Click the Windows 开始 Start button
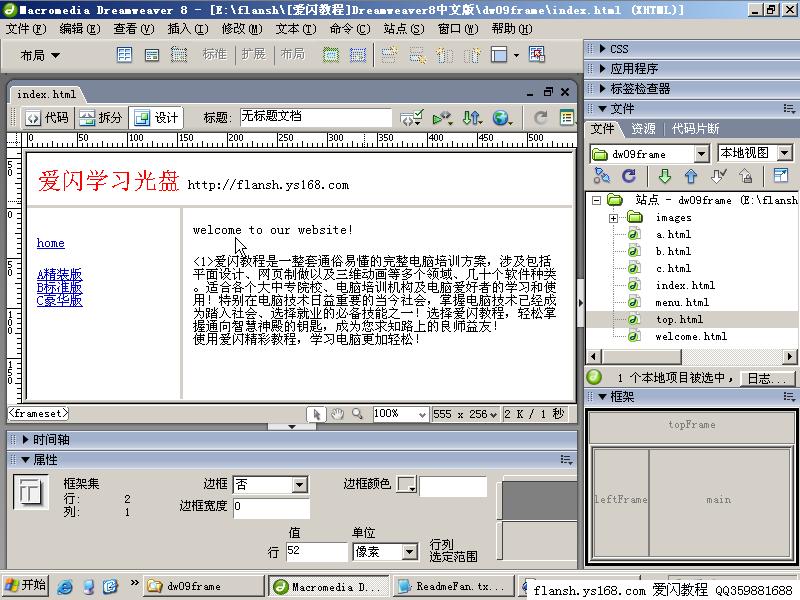Image resolution: width=800 pixels, height=600 pixels. tap(26, 585)
